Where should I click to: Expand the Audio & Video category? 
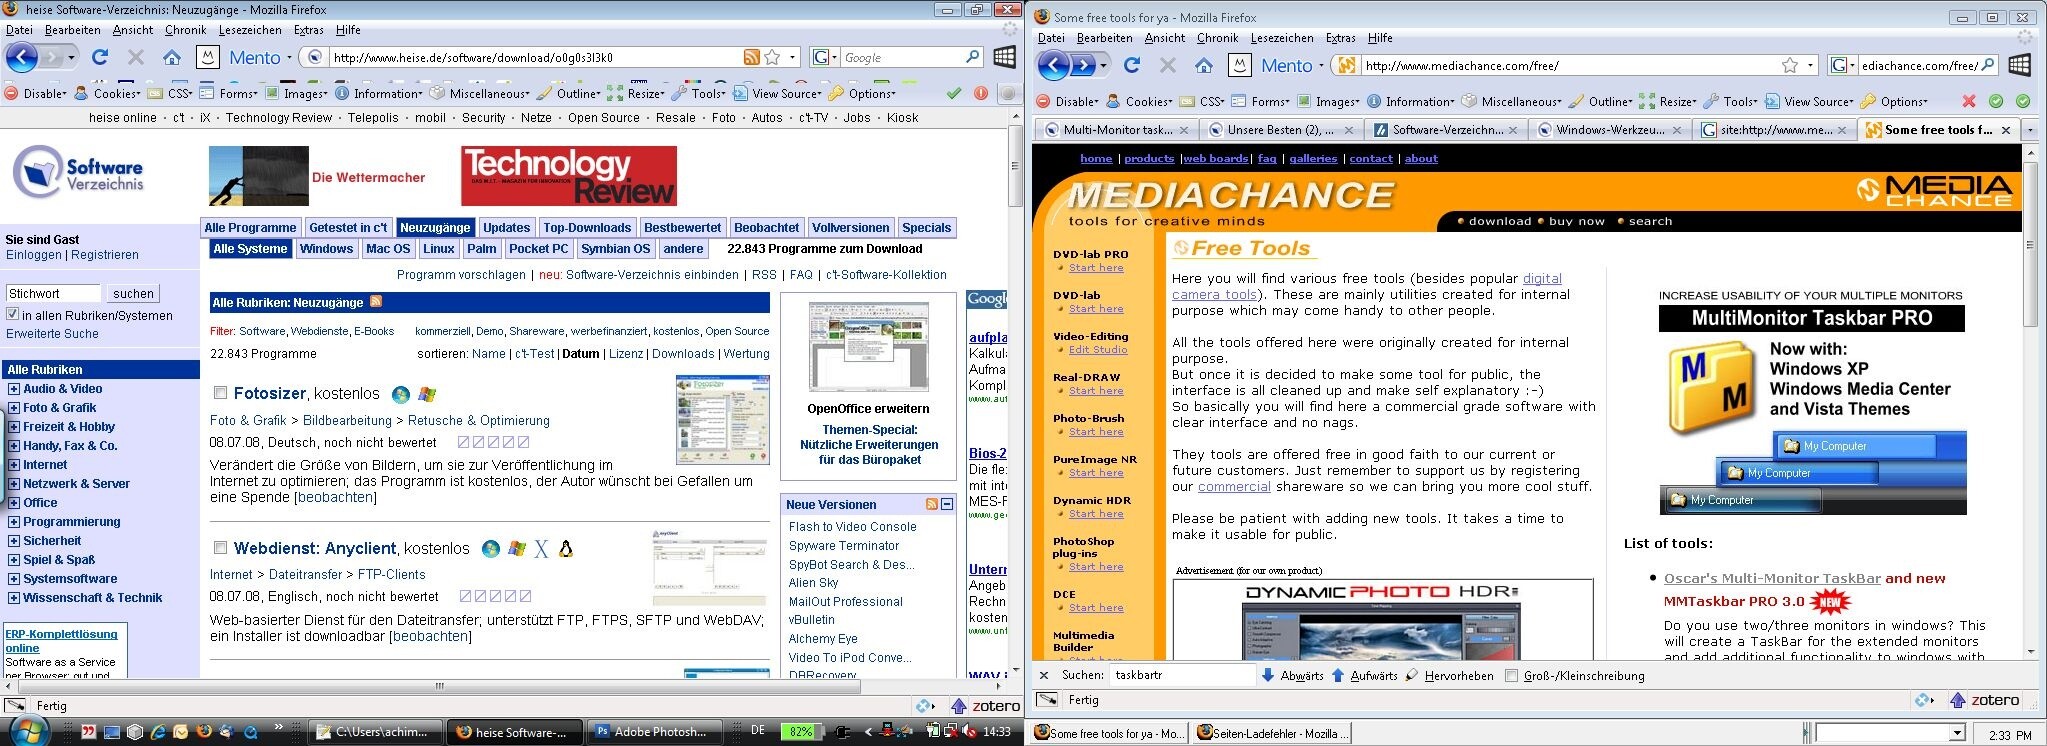(13, 389)
